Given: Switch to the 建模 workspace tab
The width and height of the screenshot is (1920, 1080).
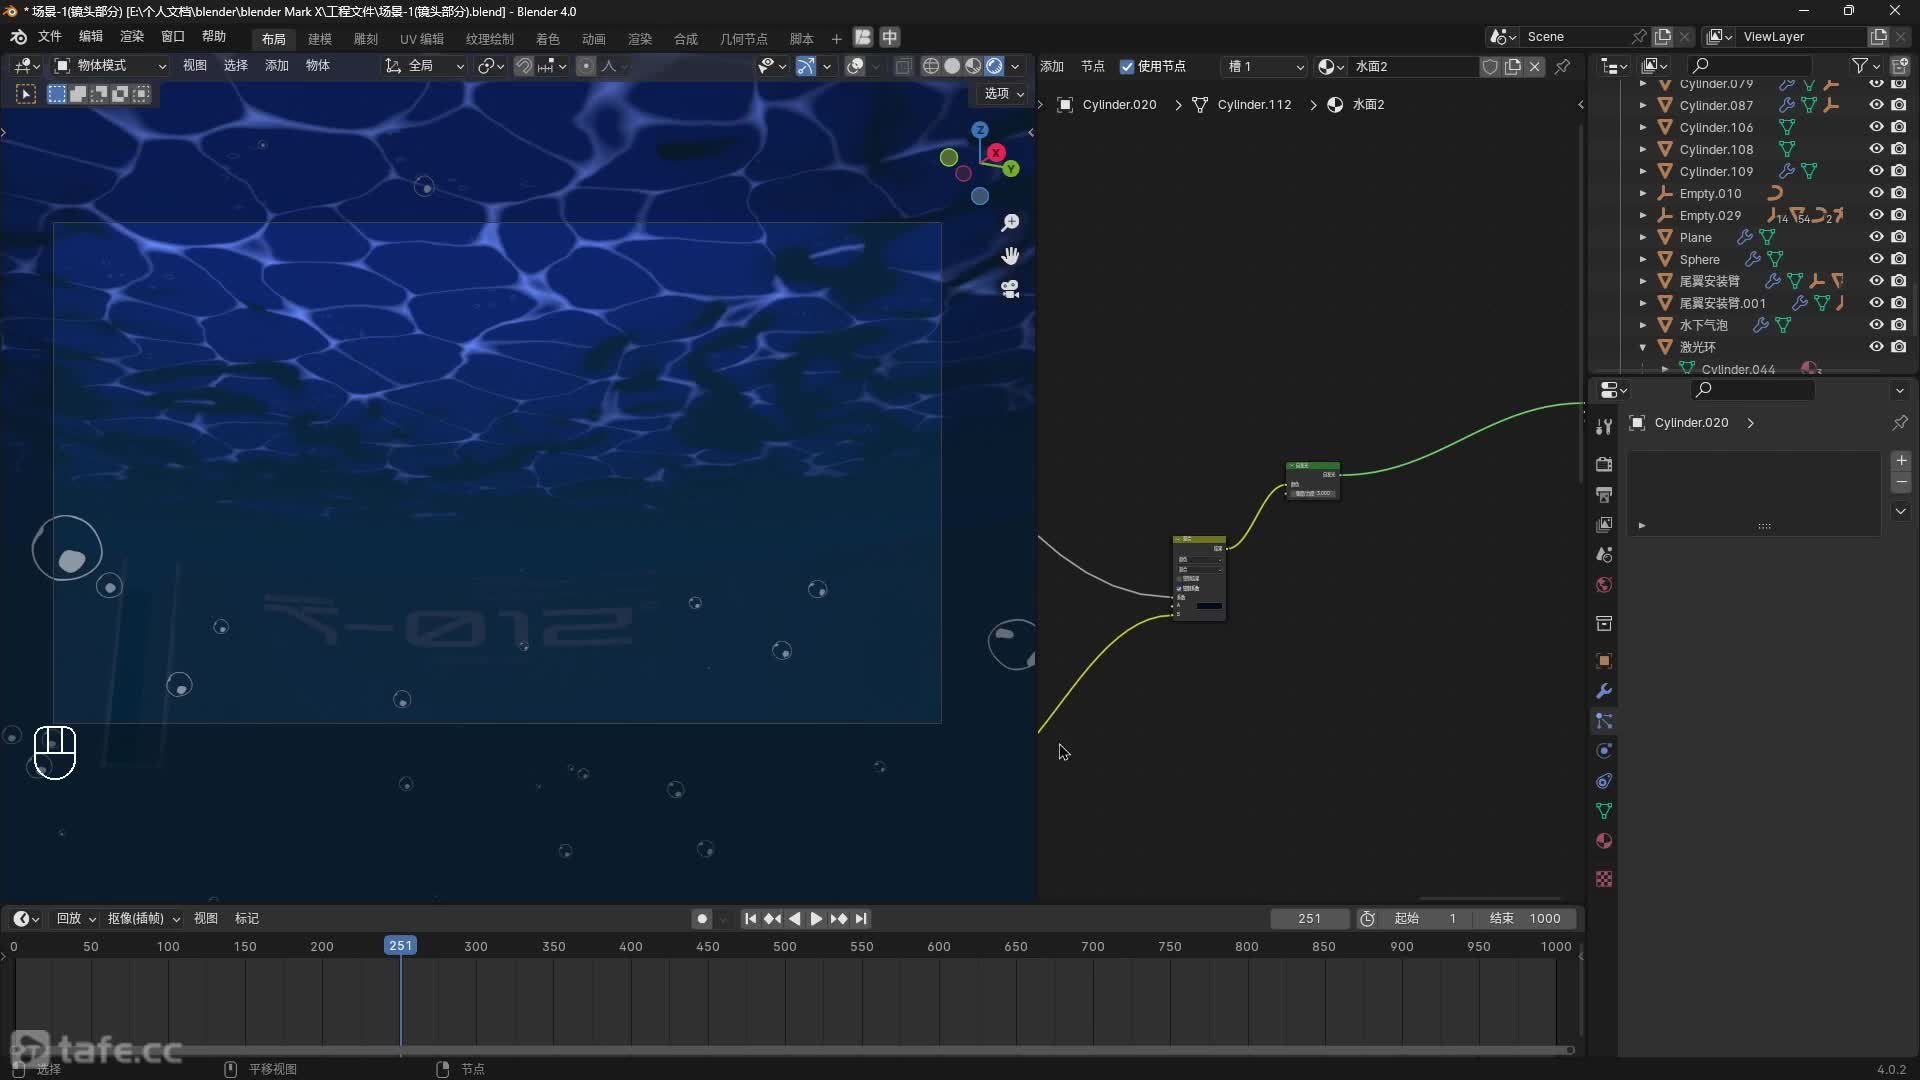Looking at the screenshot, I should point(320,39).
